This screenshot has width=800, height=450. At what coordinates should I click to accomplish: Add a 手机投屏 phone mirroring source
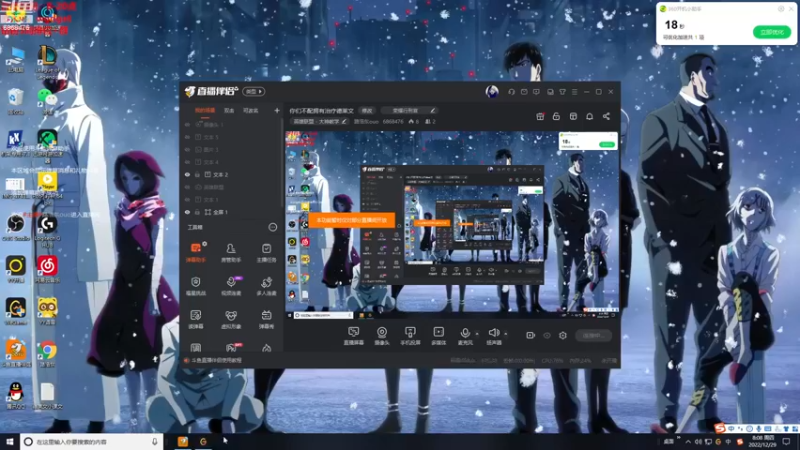tap(410, 336)
